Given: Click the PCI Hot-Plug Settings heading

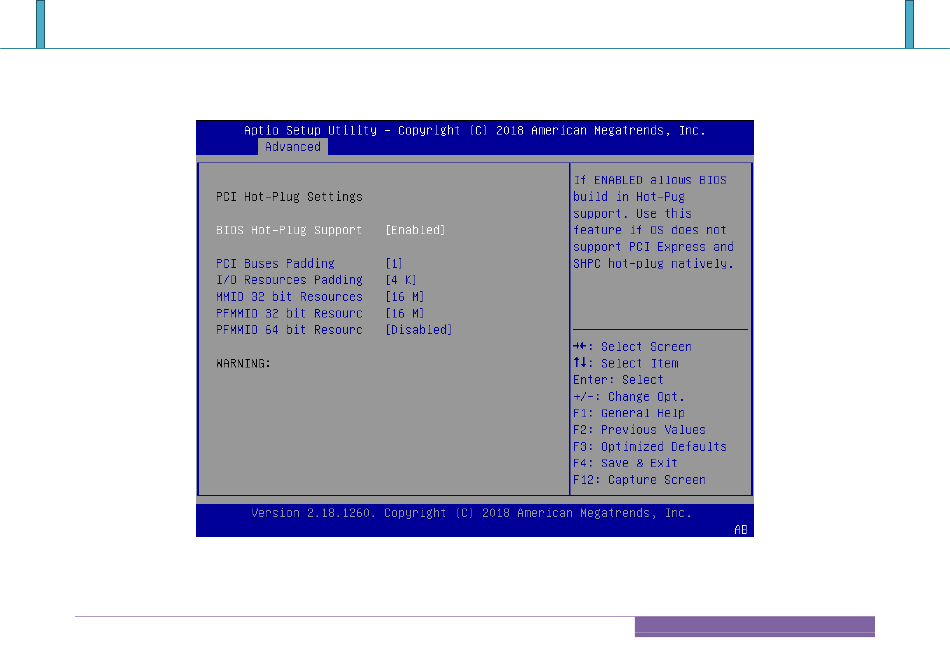Looking at the screenshot, I should [289, 197].
